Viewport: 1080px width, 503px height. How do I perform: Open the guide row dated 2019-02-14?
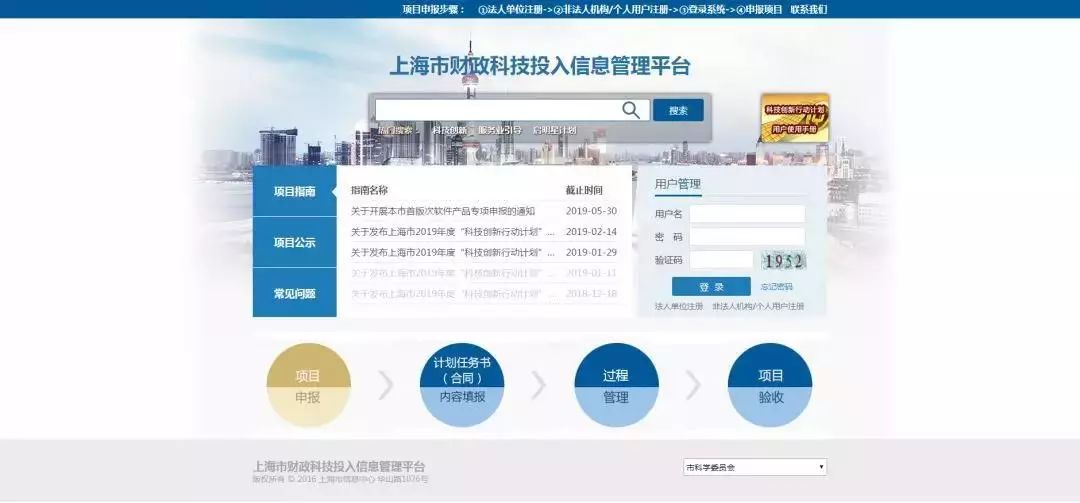pyautogui.click(x=484, y=232)
